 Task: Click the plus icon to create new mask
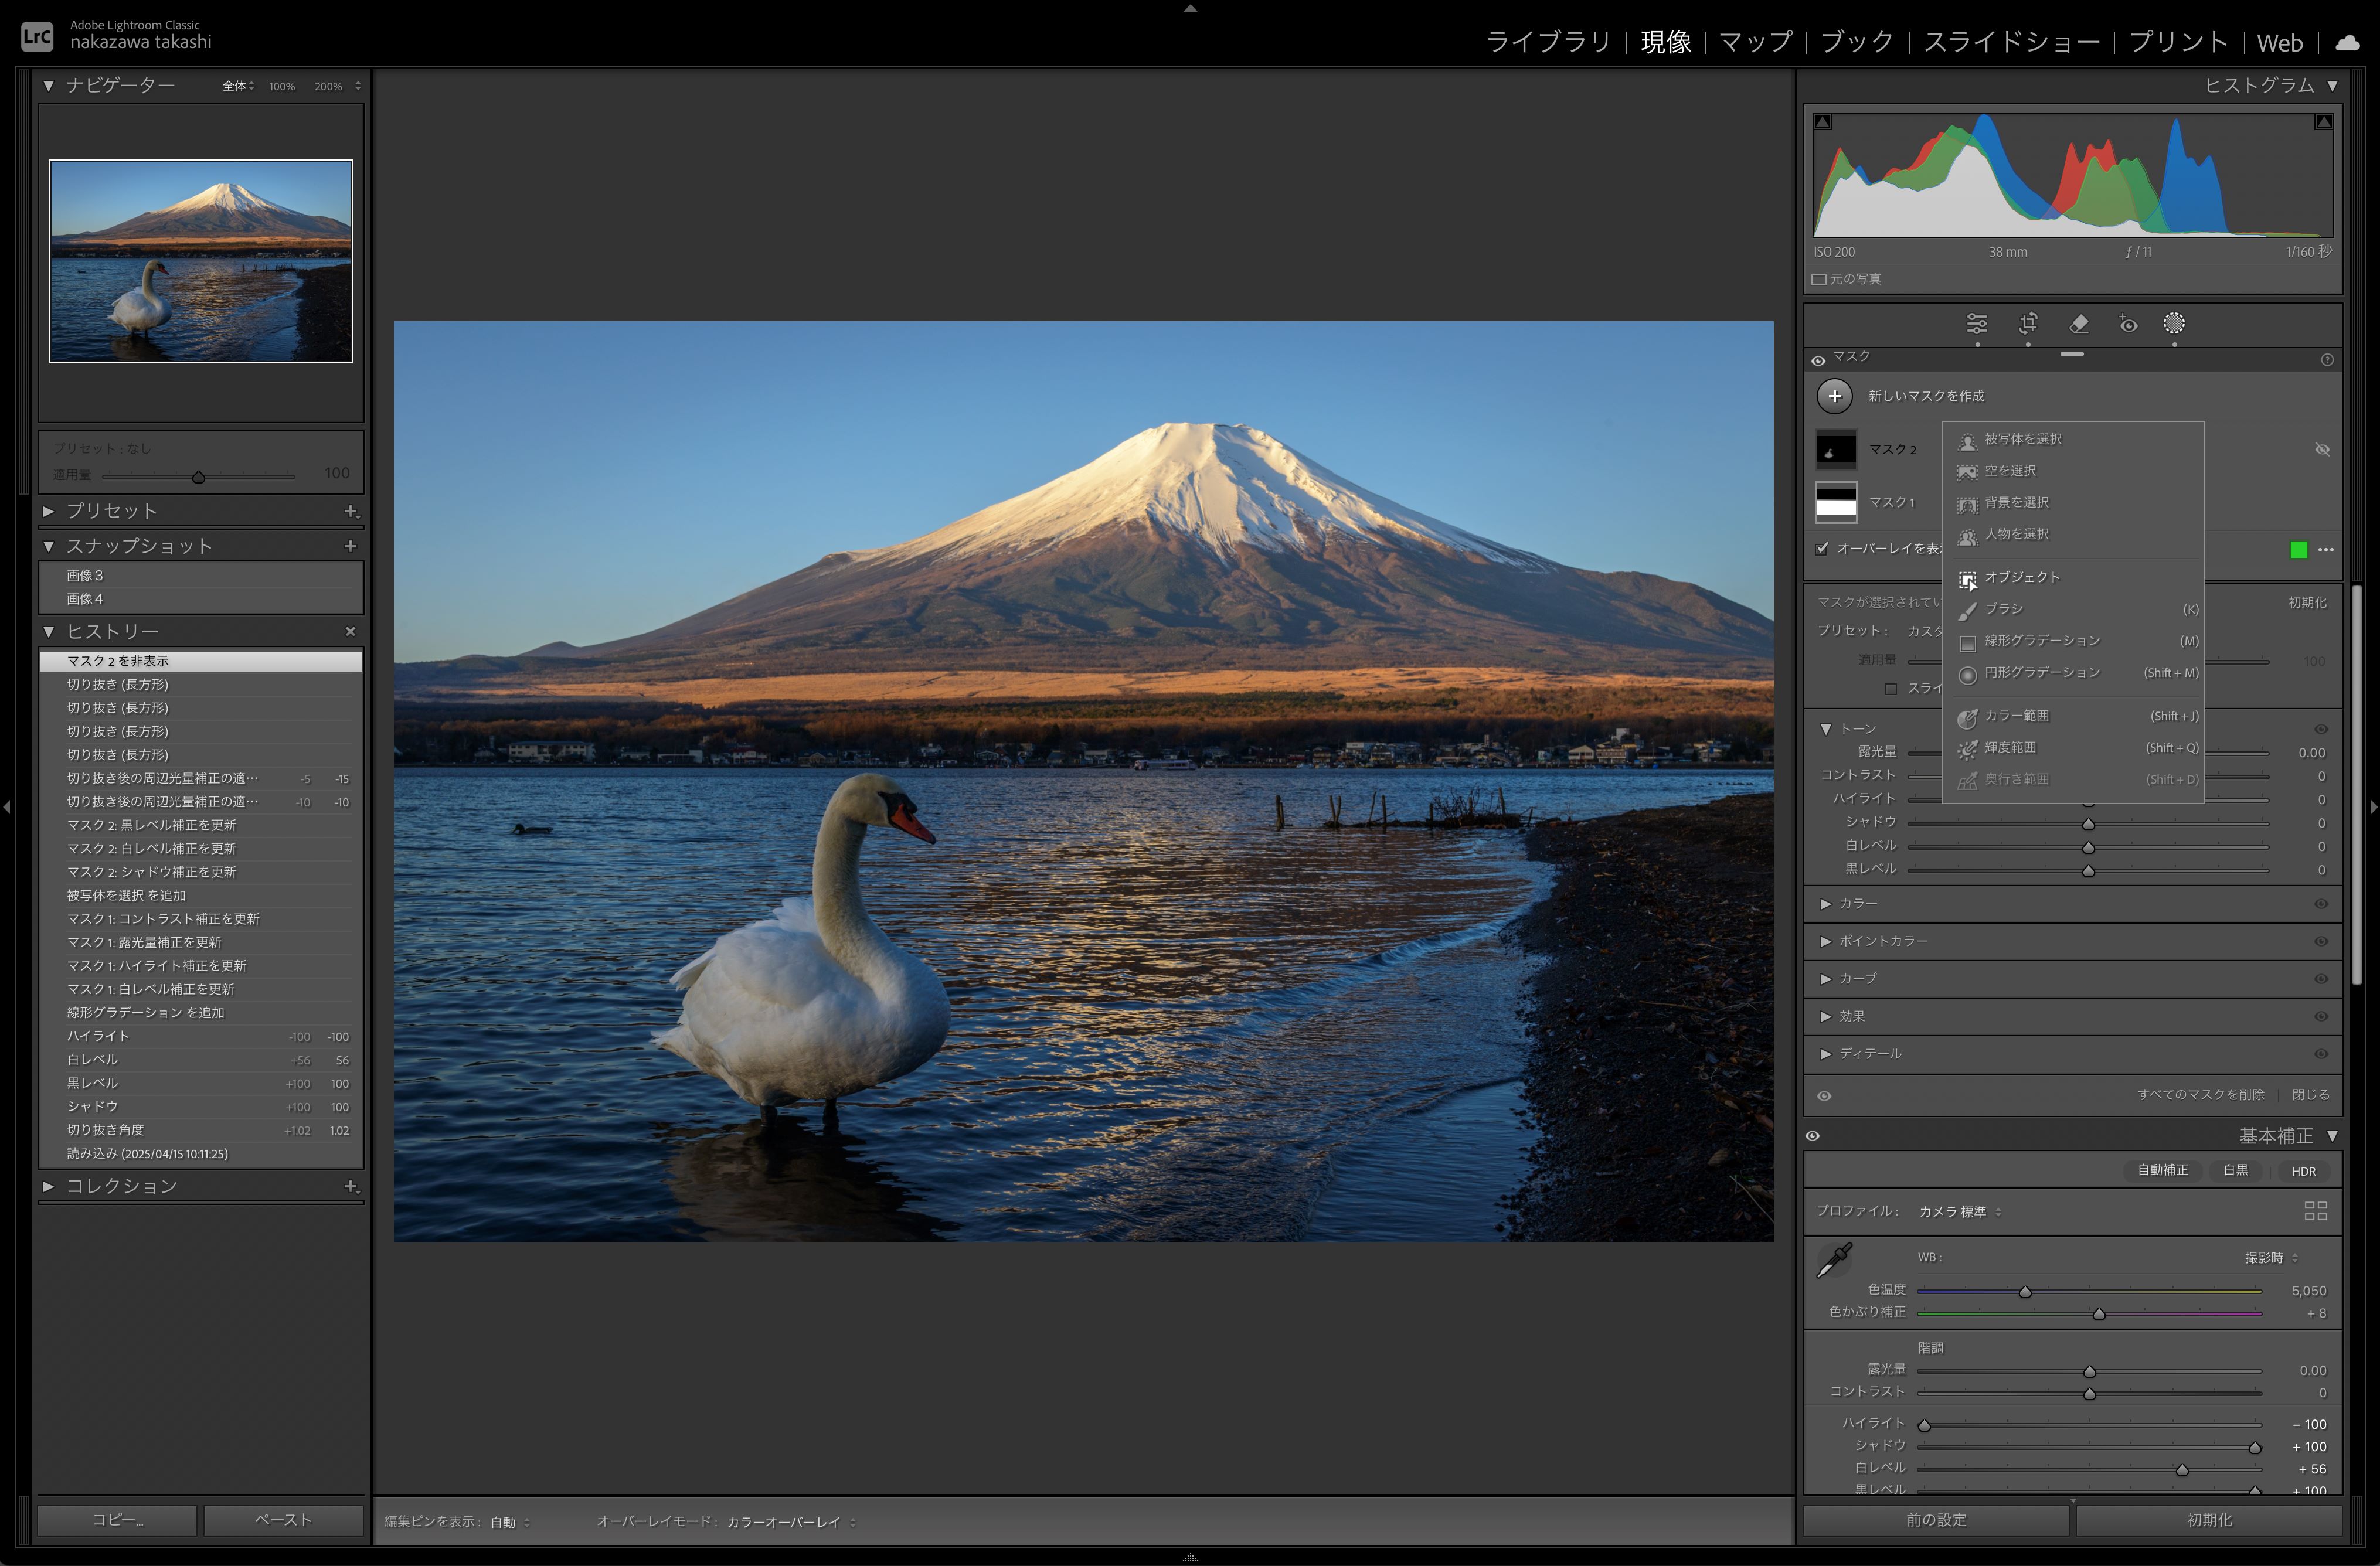[1834, 396]
